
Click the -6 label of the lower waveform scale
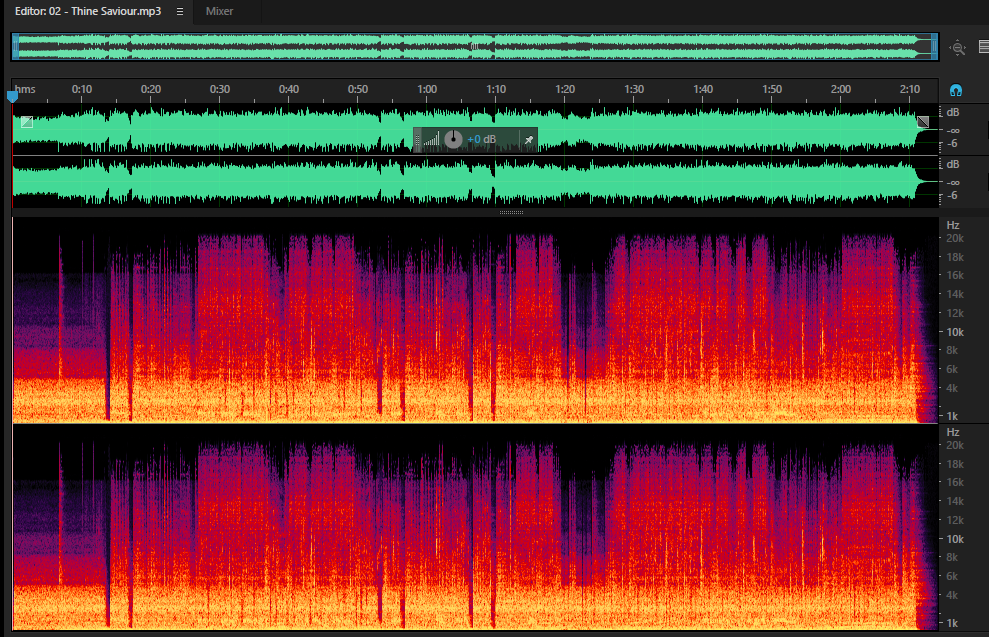coord(952,195)
